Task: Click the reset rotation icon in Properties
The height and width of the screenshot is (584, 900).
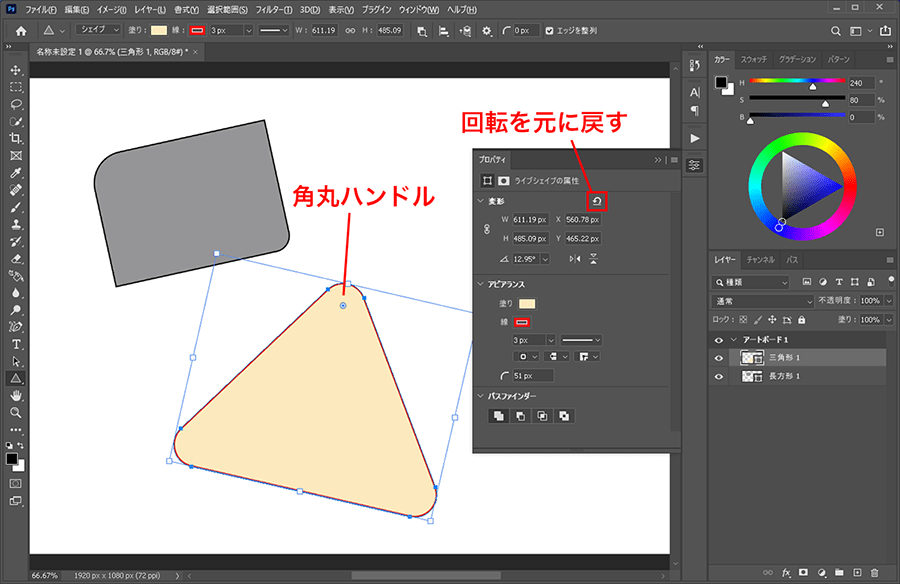Action: click(x=597, y=202)
